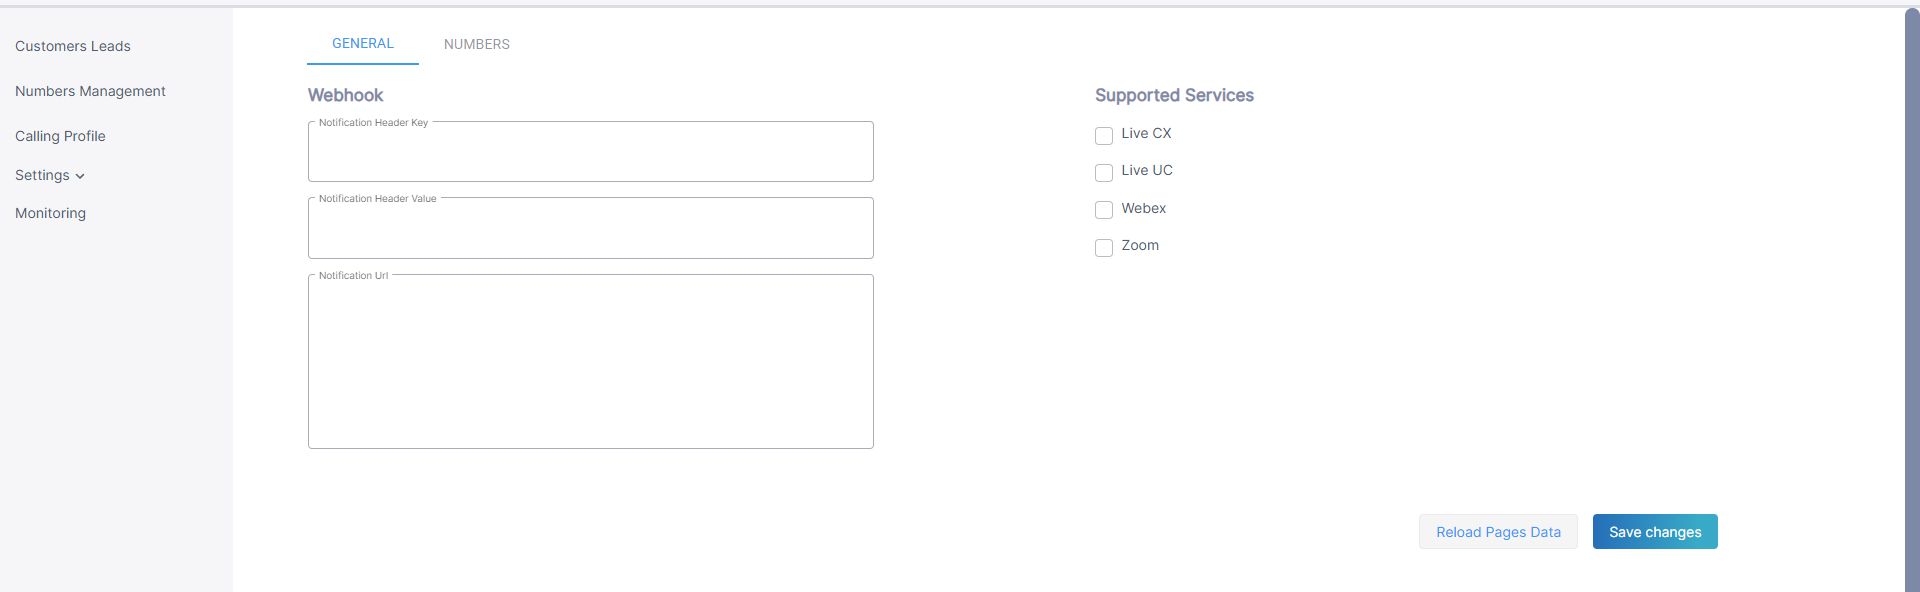The width and height of the screenshot is (1920, 592).
Task: Open Customers Leads in the sidebar
Action: coord(73,46)
